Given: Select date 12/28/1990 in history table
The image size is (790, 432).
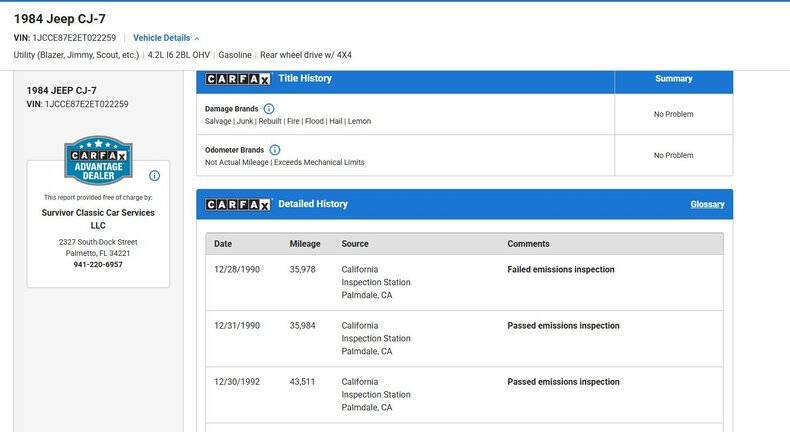Looking at the screenshot, I should pos(237,269).
